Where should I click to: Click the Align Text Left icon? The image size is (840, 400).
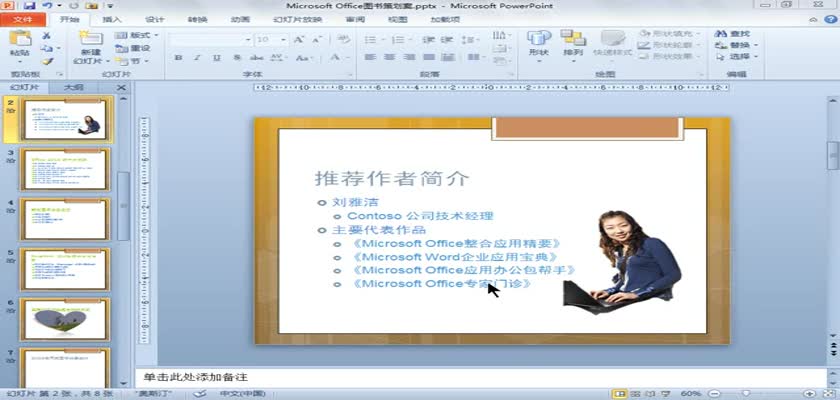(x=370, y=57)
